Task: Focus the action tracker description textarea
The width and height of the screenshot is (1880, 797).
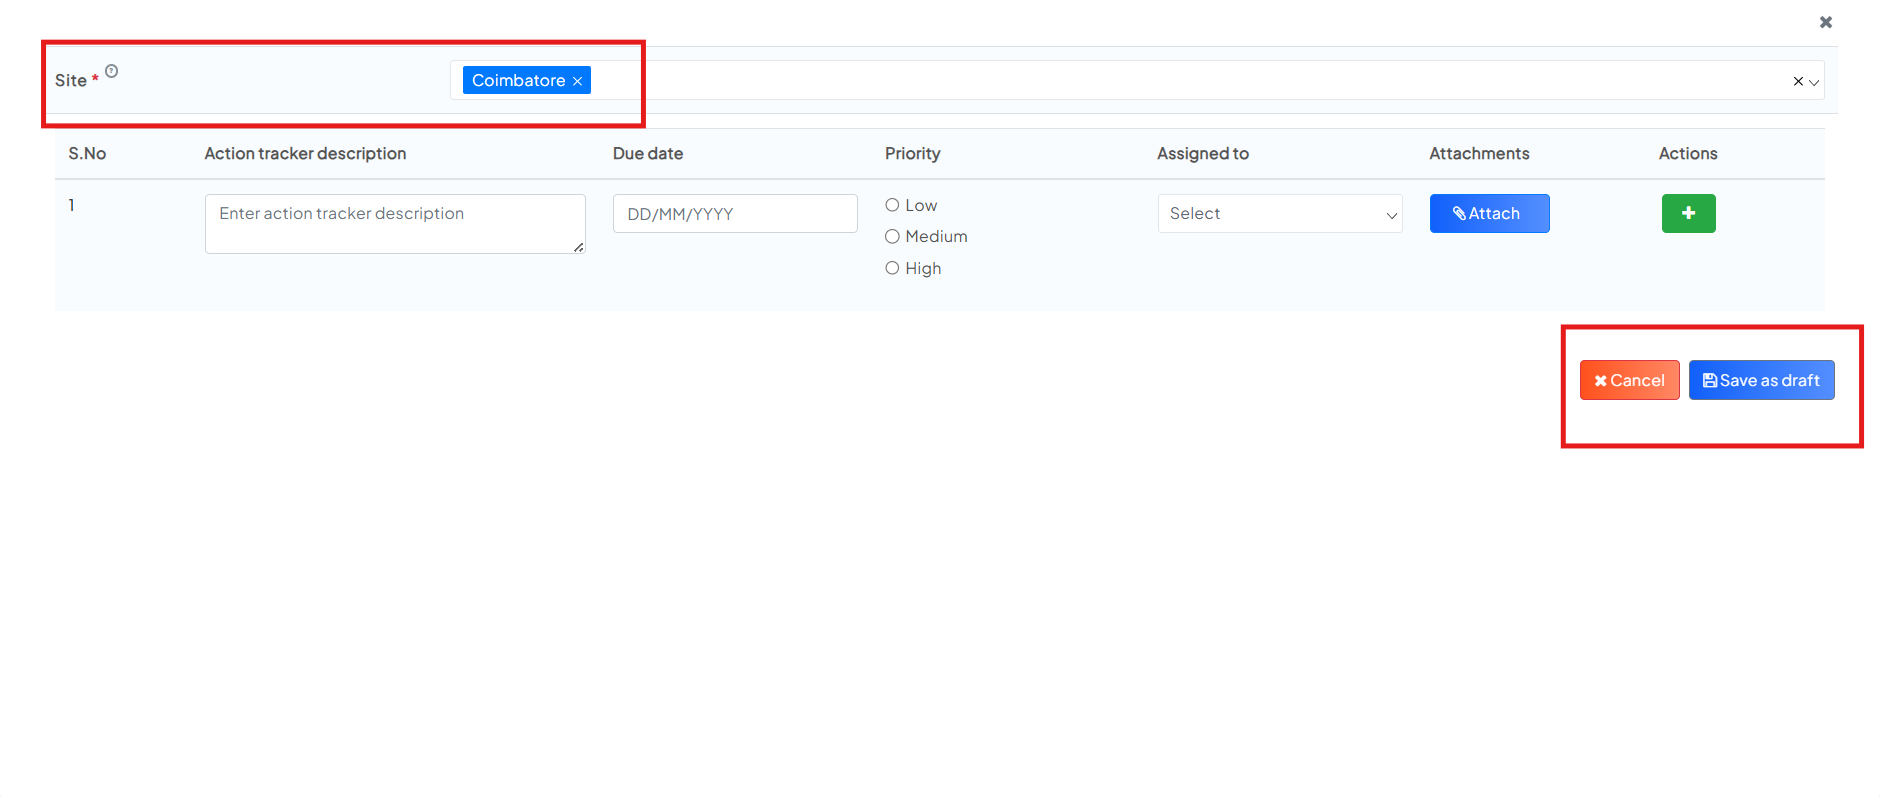Action: click(x=394, y=223)
